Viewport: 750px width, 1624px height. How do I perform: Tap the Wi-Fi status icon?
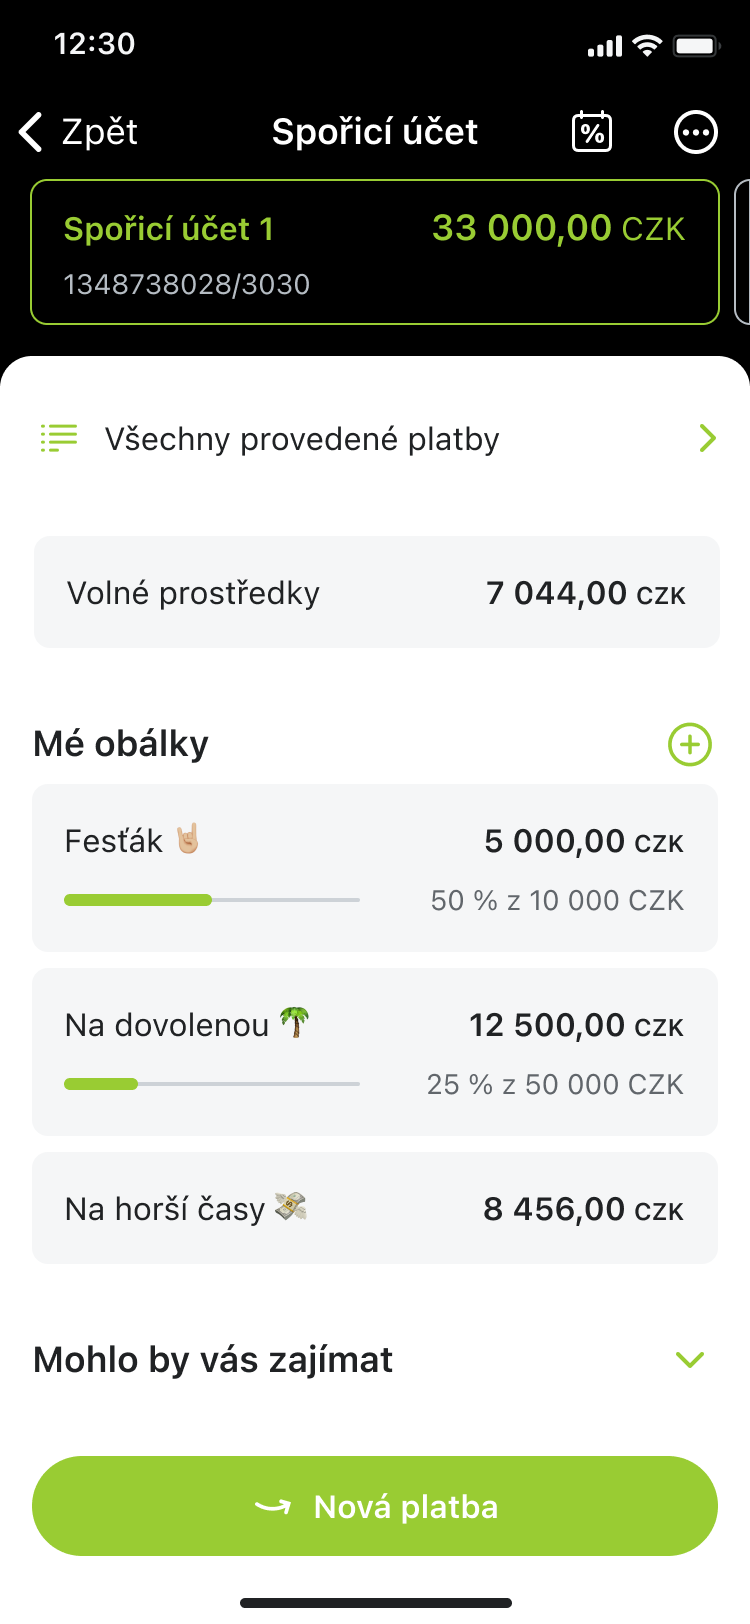pyautogui.click(x=648, y=45)
